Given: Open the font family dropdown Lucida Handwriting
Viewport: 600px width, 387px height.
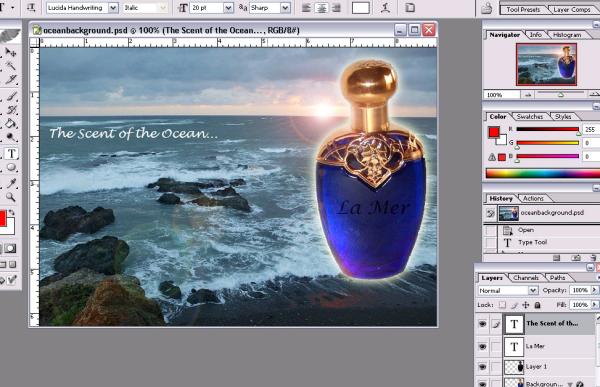Looking at the screenshot, I should point(113,8).
